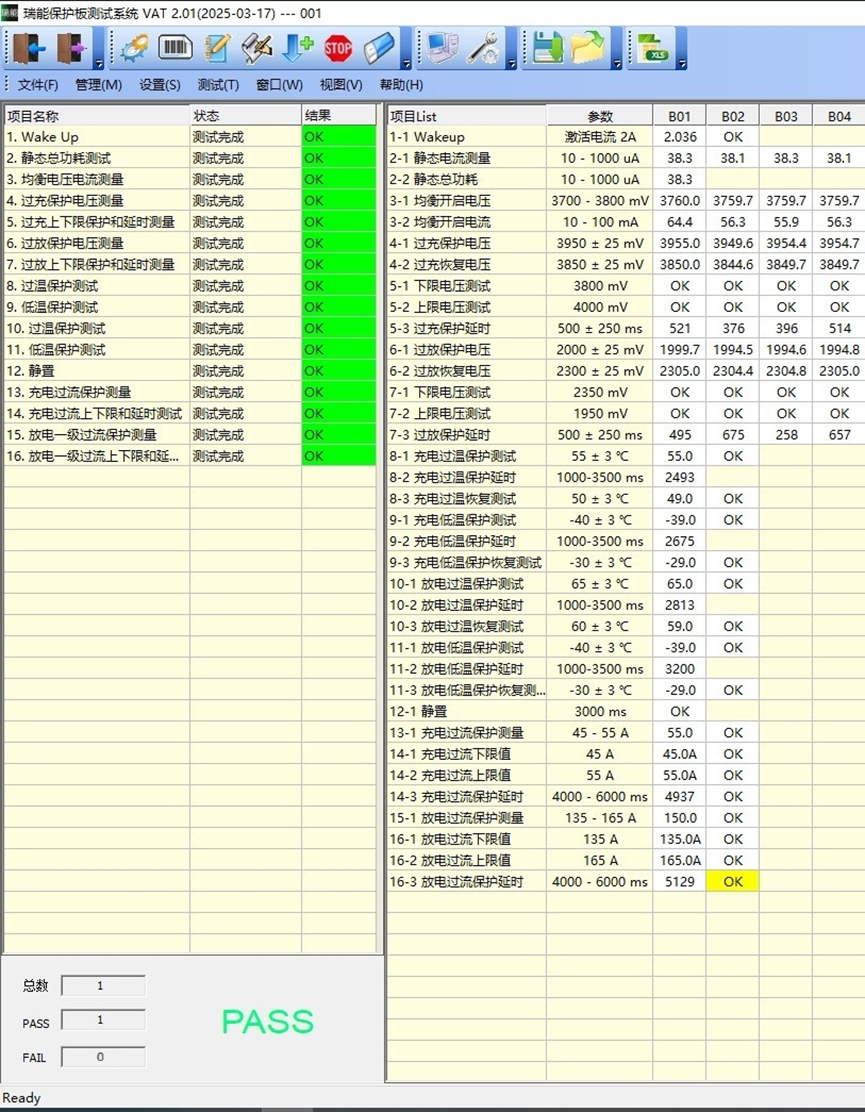Expand overflow arrow after the eraser icon
The image size is (865, 1112).
406,64
